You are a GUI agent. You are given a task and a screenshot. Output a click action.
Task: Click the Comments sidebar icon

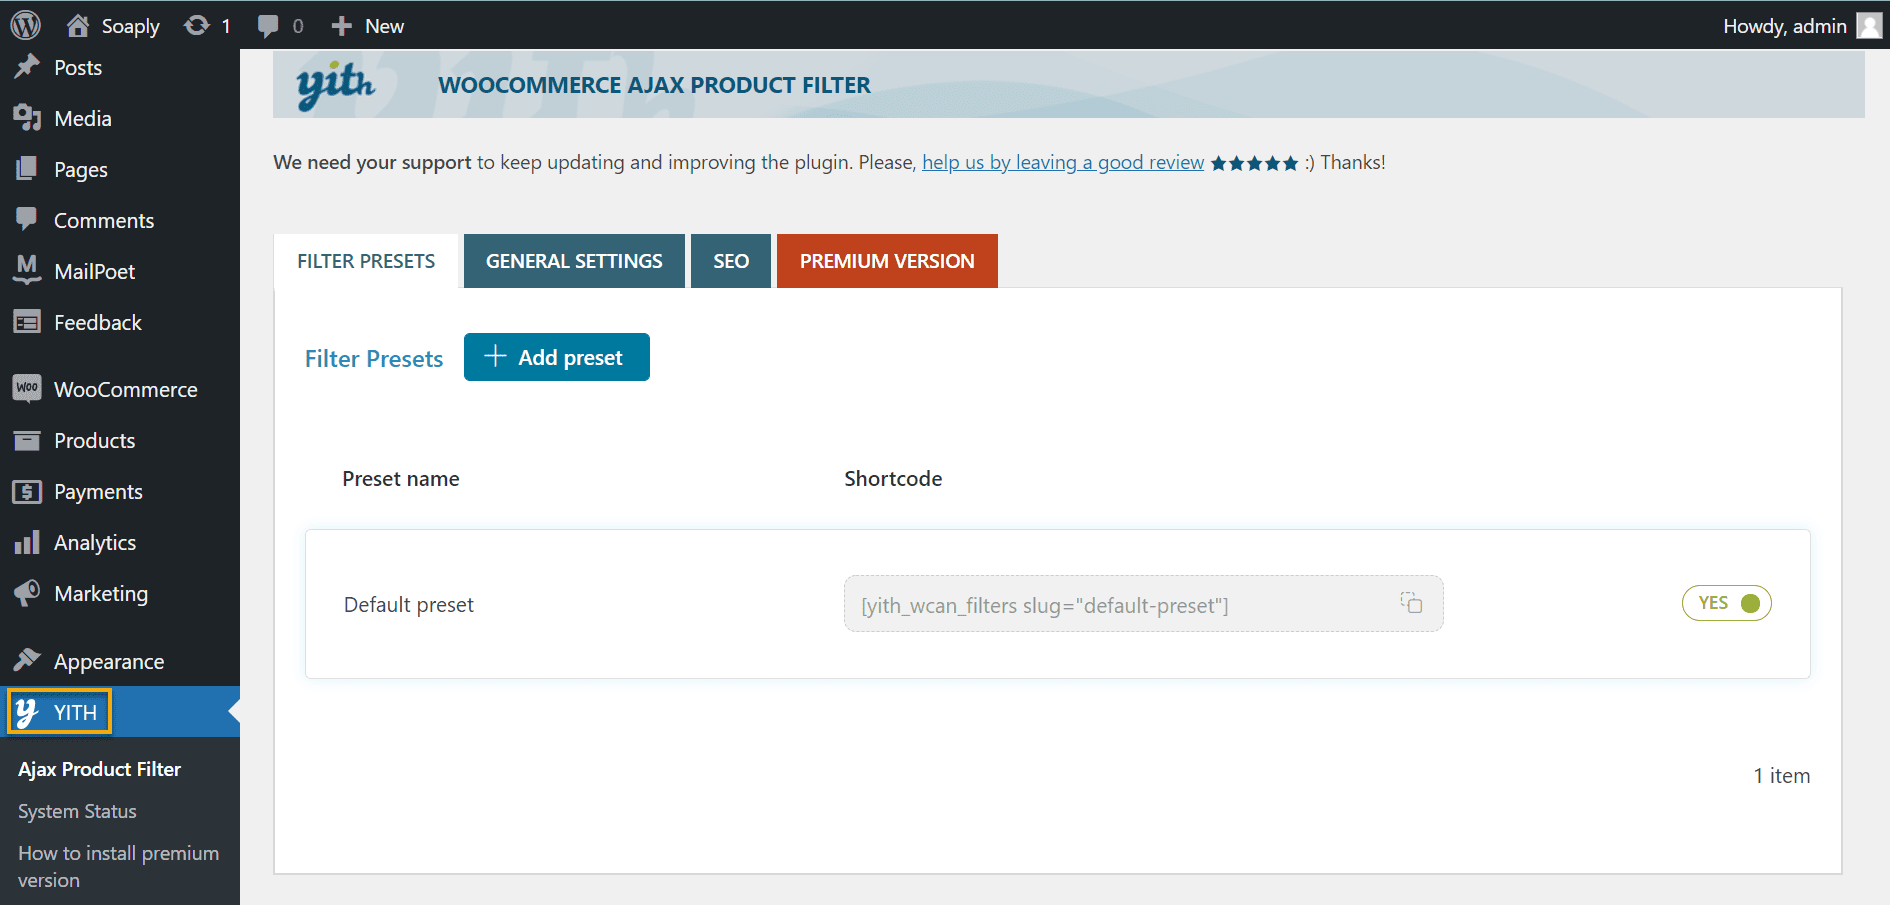(x=27, y=219)
